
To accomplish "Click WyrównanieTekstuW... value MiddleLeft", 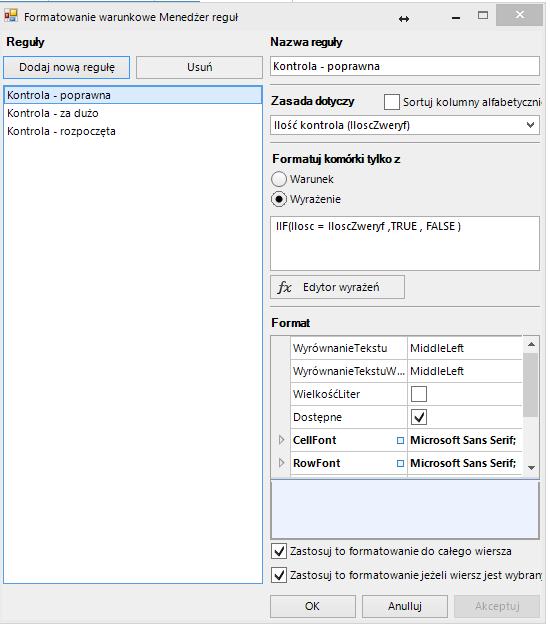I will pos(465,371).
